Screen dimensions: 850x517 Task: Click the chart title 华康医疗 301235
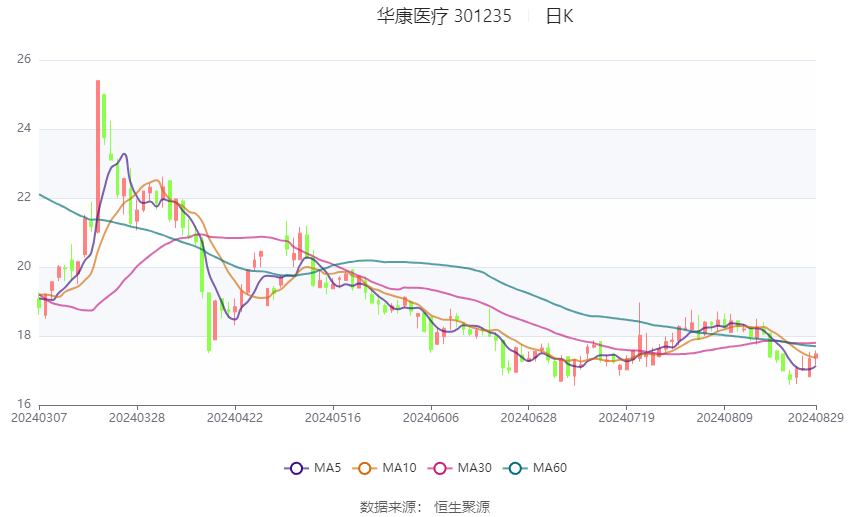[x=444, y=16]
